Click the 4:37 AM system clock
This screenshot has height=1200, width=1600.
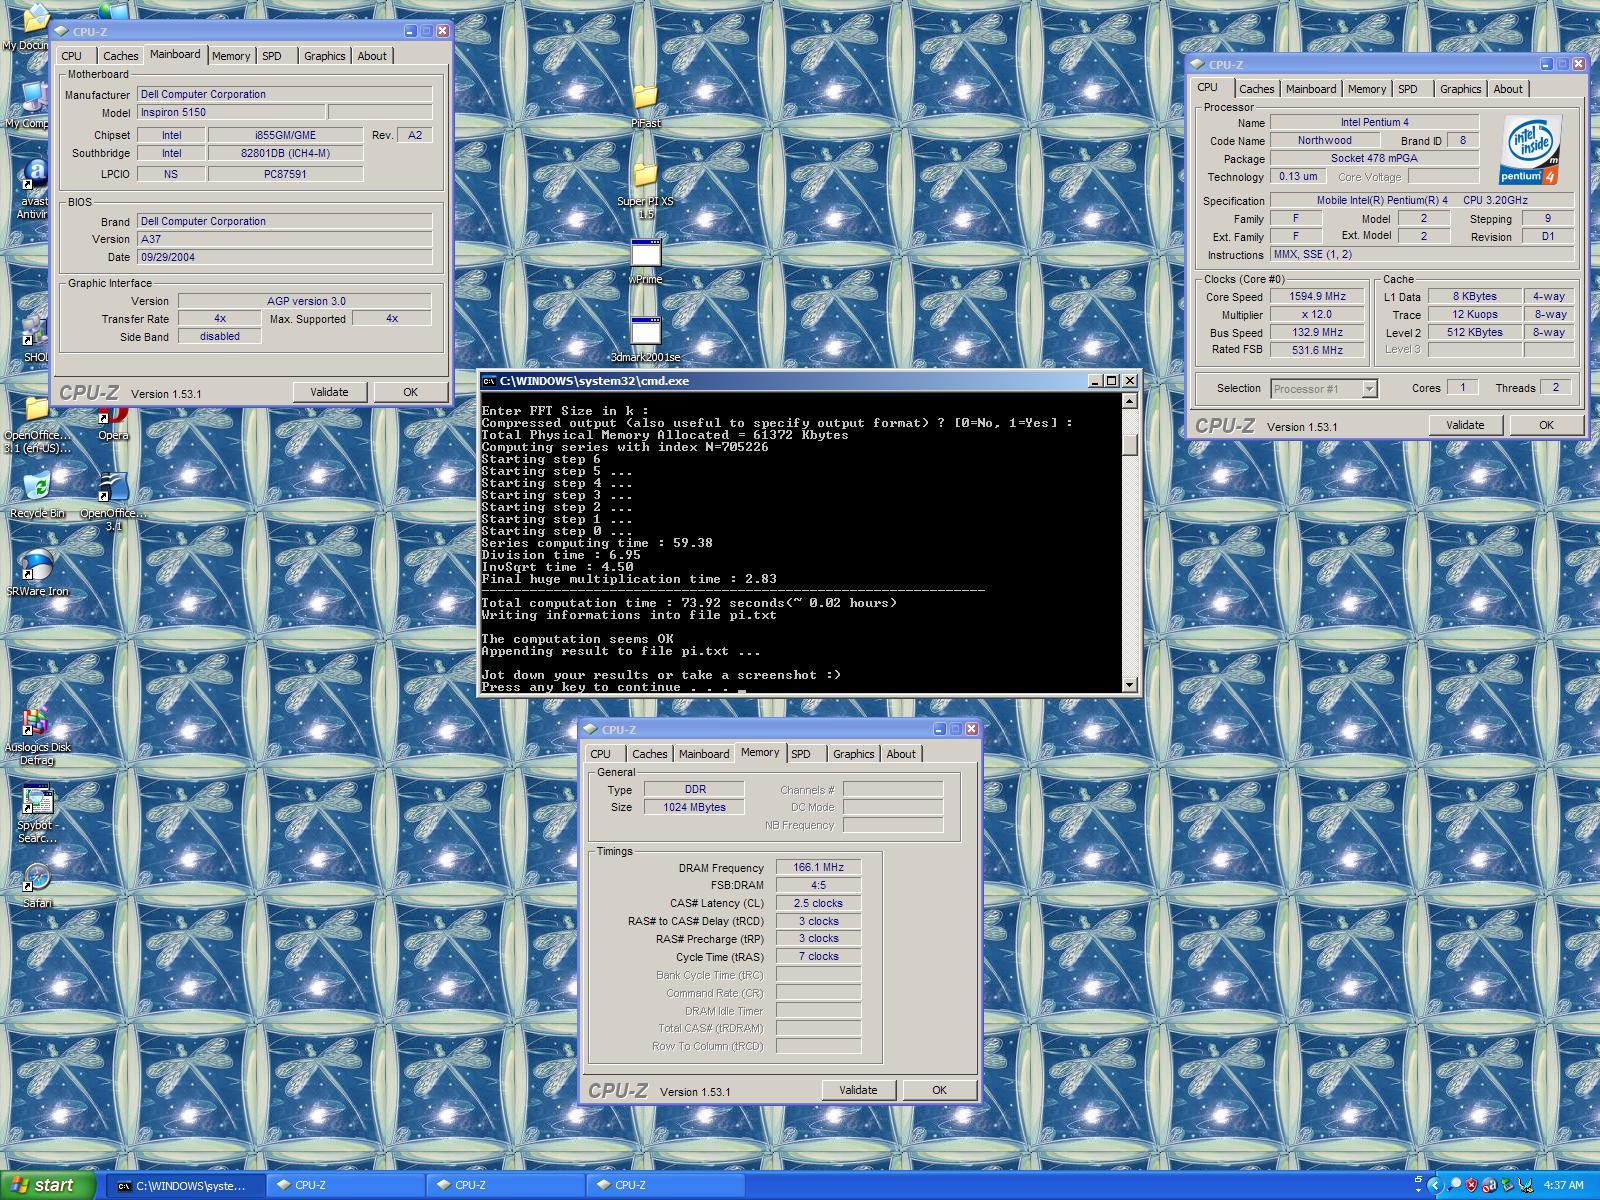(x=1564, y=1186)
